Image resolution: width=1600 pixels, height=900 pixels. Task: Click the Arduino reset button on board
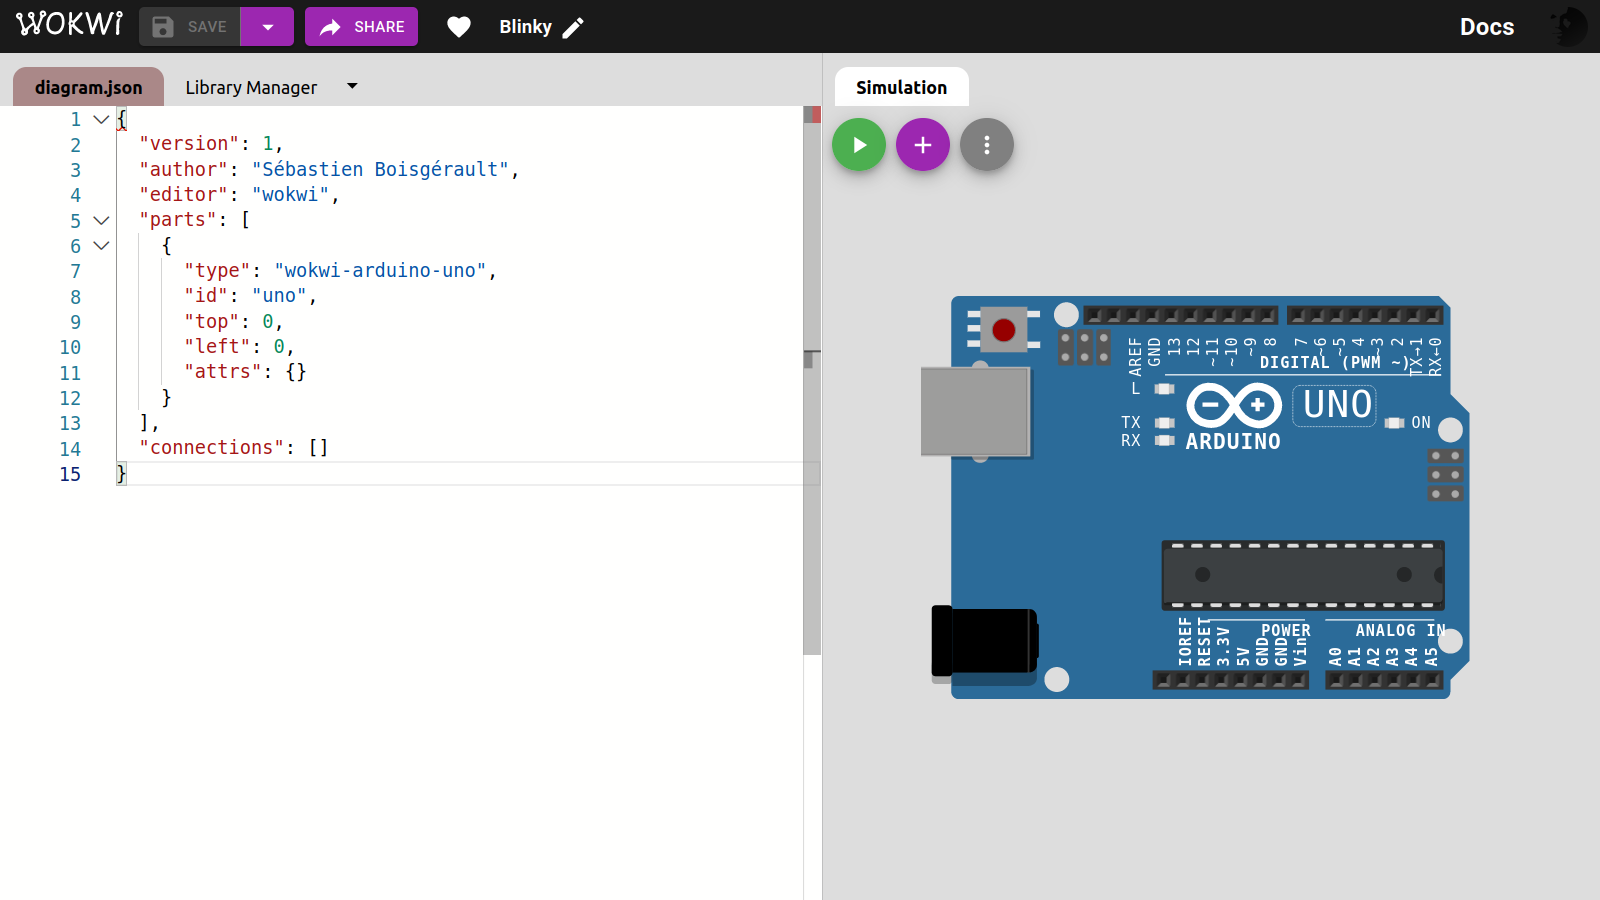pos(1004,330)
